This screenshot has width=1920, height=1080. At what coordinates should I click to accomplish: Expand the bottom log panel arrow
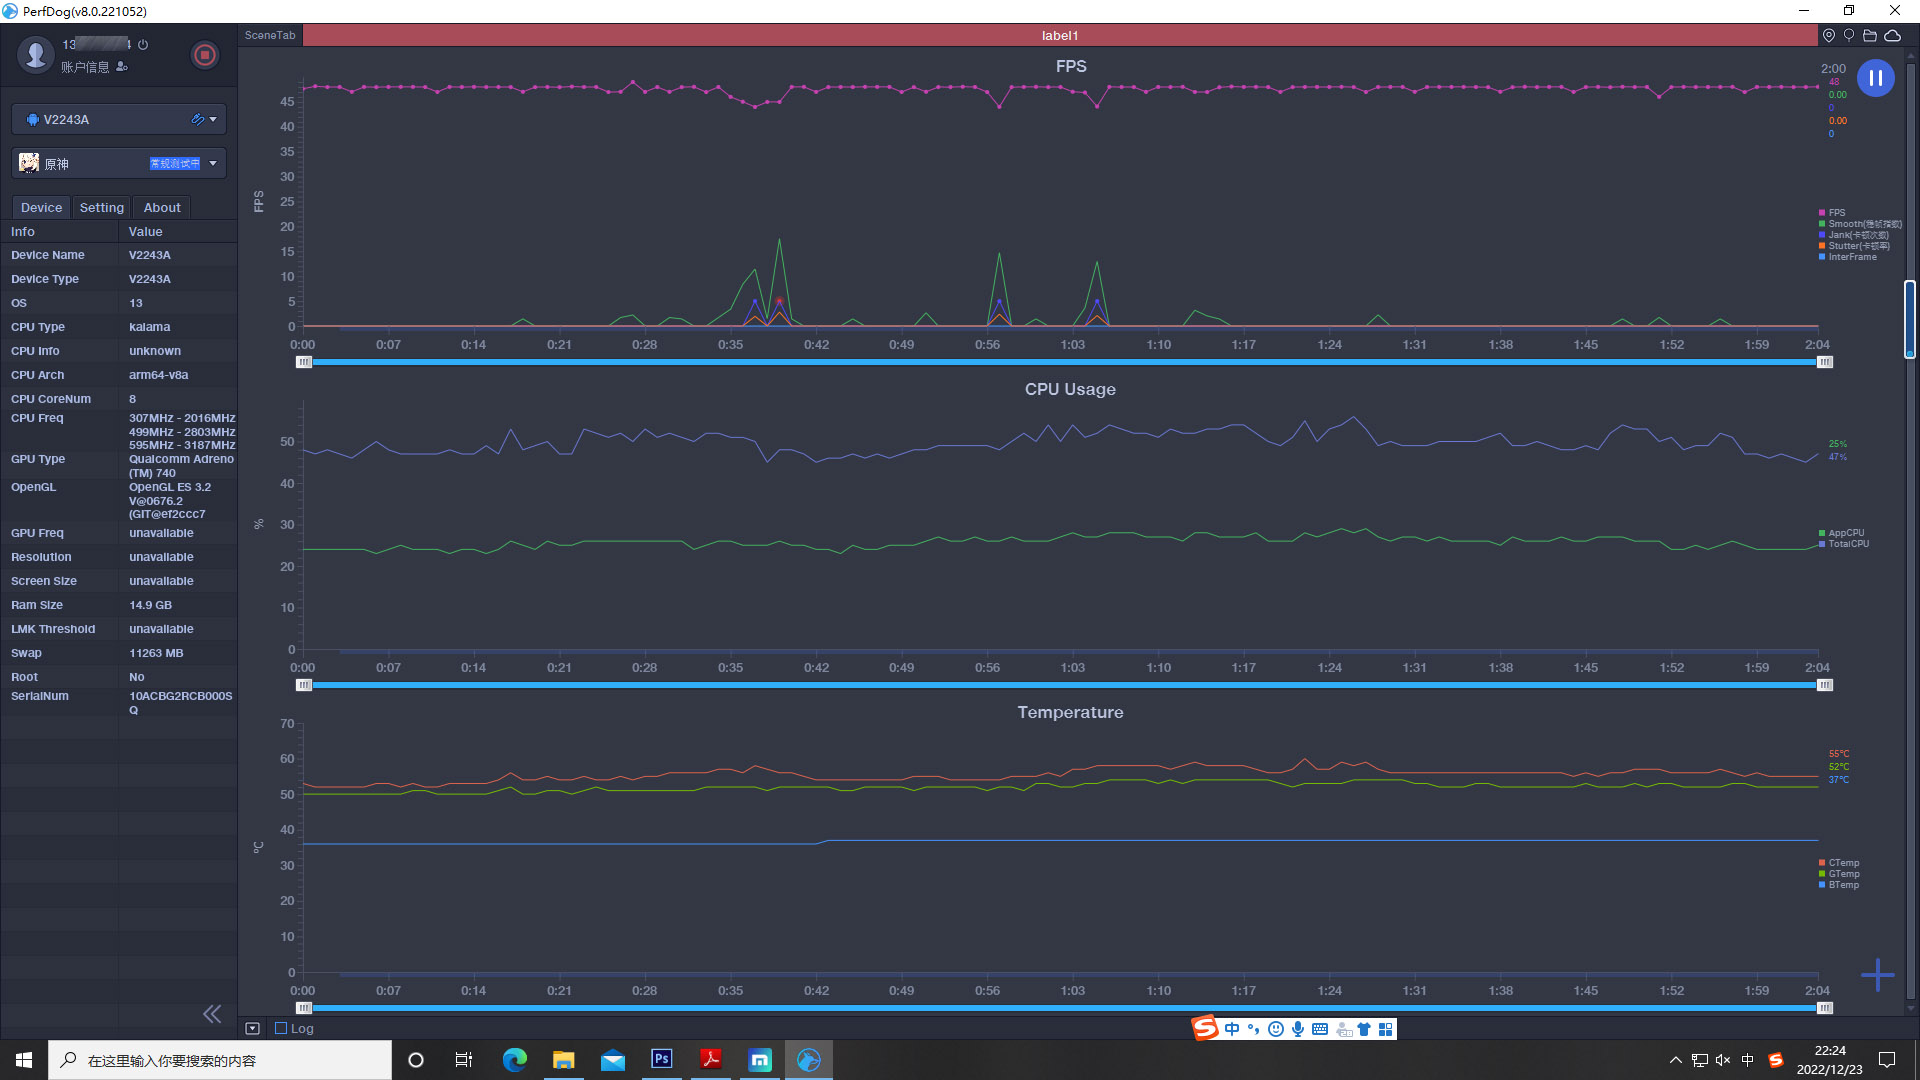(253, 1028)
